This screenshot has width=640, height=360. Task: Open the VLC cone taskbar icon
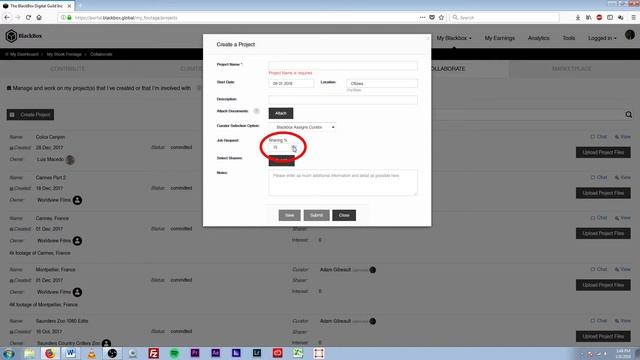click(92, 353)
